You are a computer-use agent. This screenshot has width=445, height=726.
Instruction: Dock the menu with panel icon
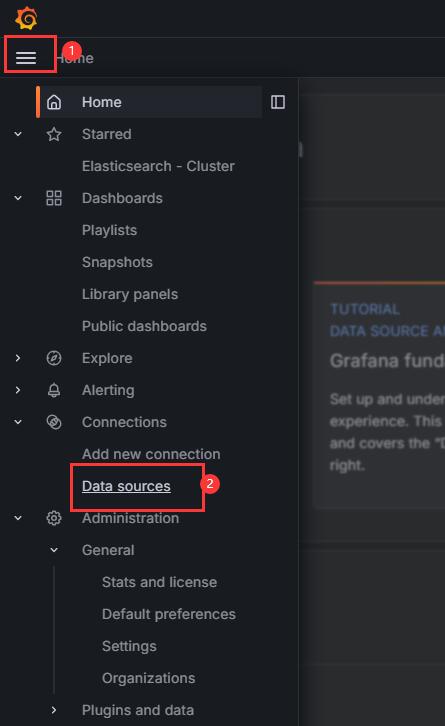278,102
